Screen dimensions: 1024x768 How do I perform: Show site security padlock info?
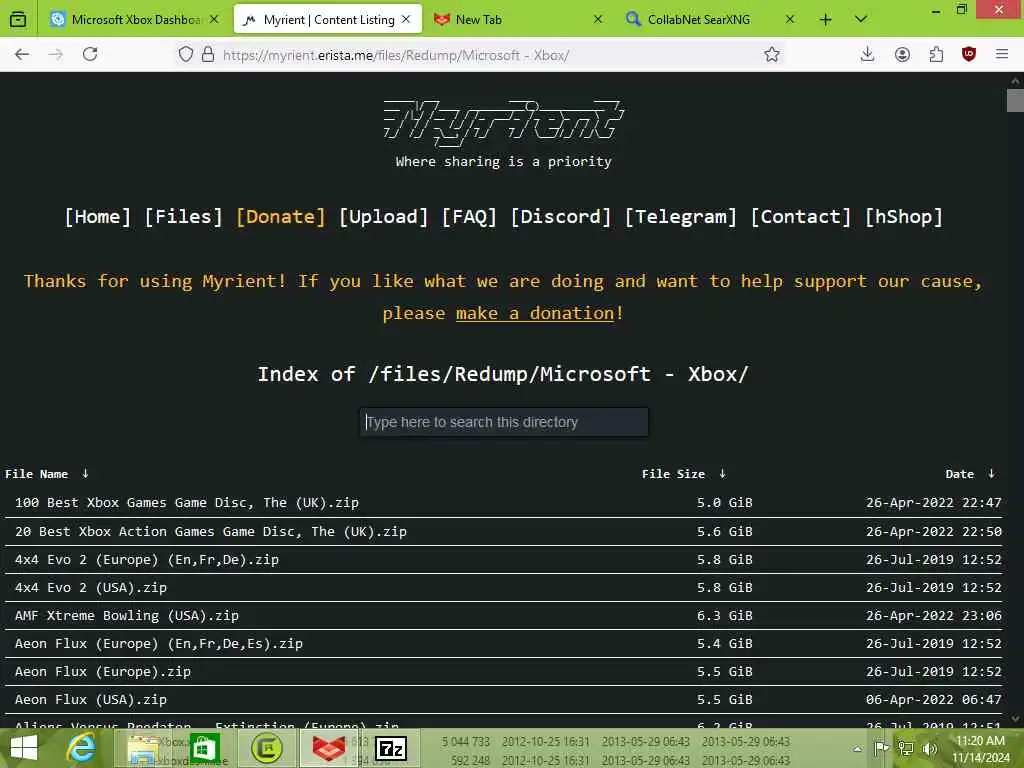tap(208, 55)
